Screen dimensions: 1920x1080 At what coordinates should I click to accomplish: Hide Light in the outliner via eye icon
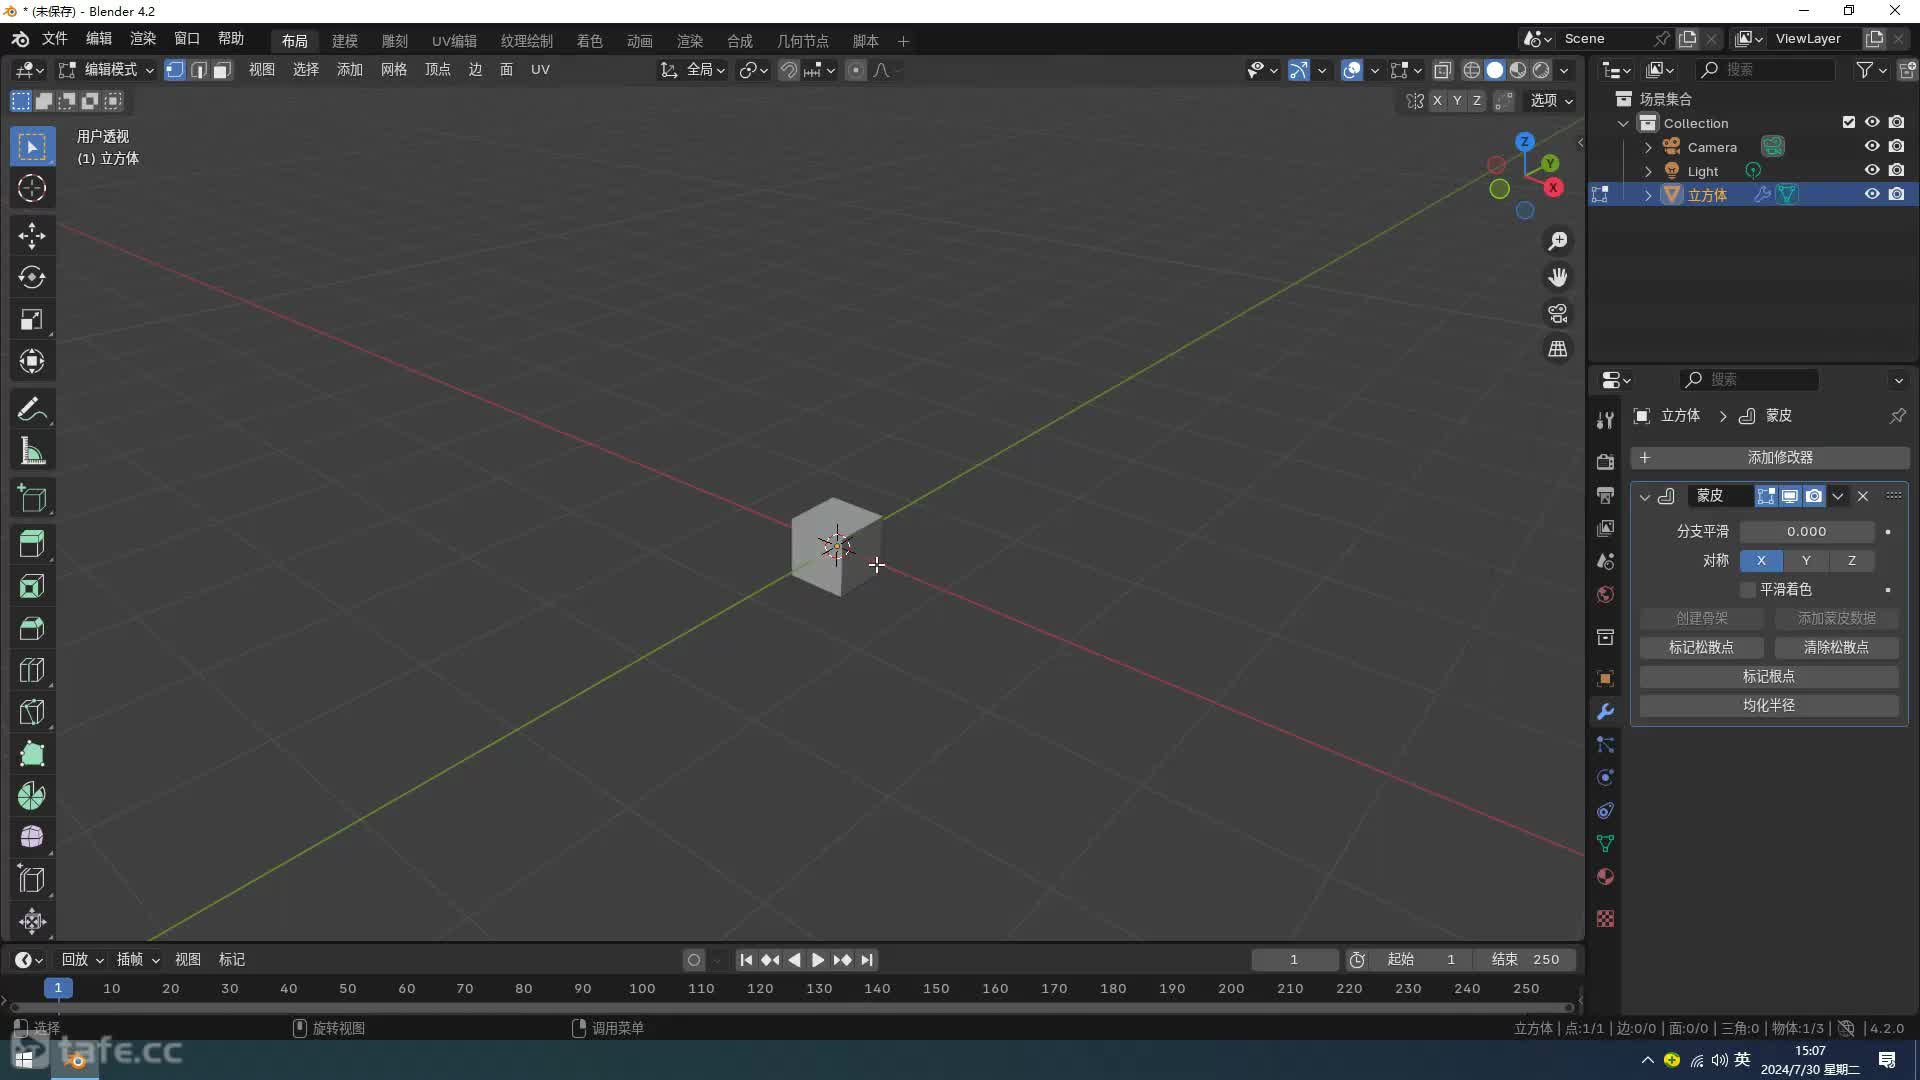1872,171
